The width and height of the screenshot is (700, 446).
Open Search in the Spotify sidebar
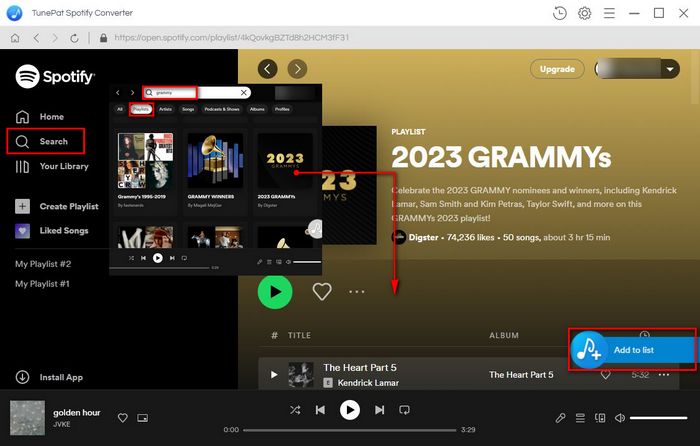(42, 142)
